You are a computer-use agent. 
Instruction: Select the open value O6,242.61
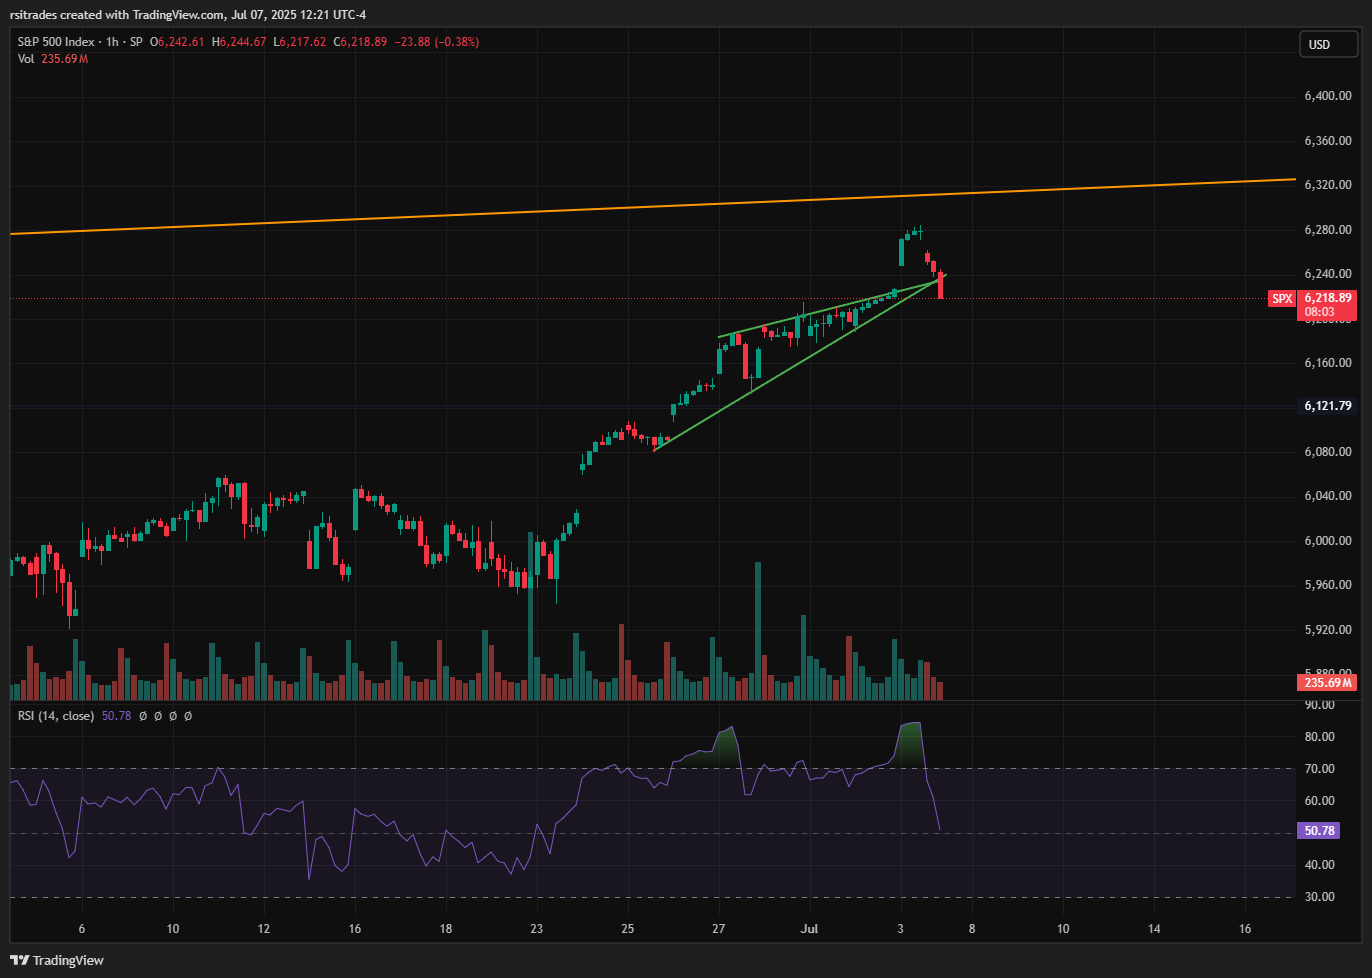pos(178,42)
